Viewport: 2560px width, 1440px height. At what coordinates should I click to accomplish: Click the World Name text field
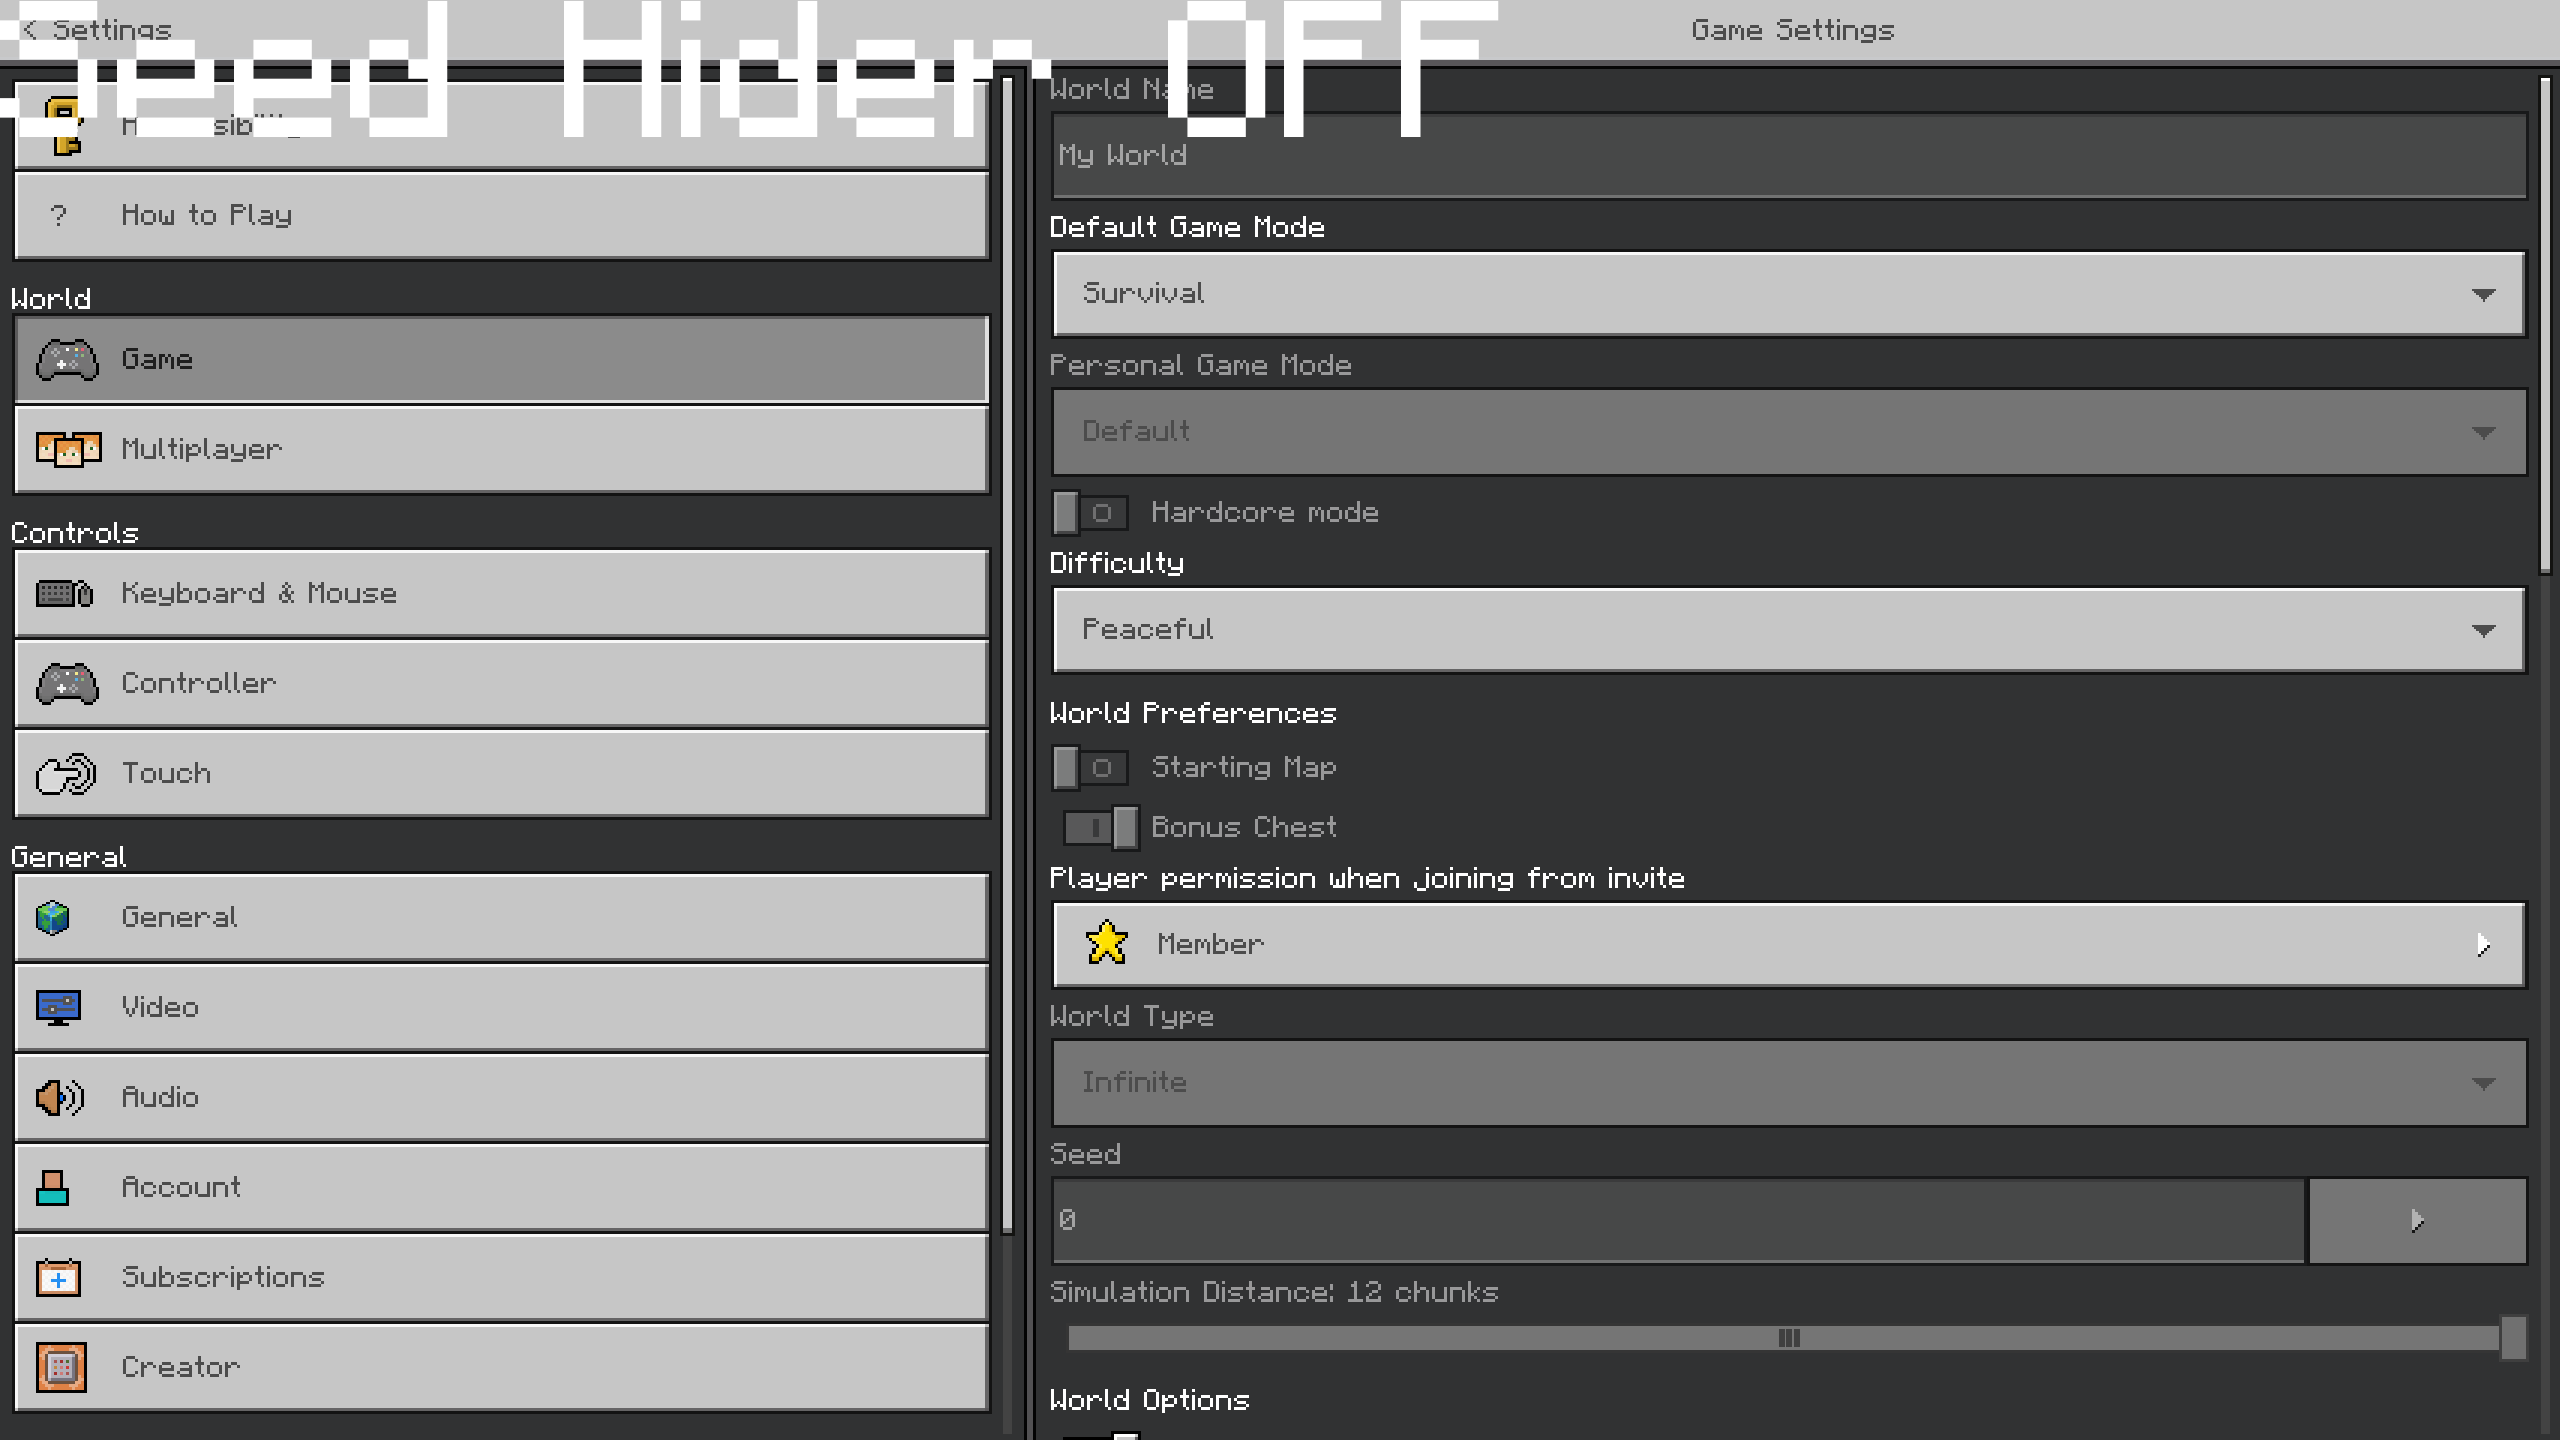click(1788, 156)
